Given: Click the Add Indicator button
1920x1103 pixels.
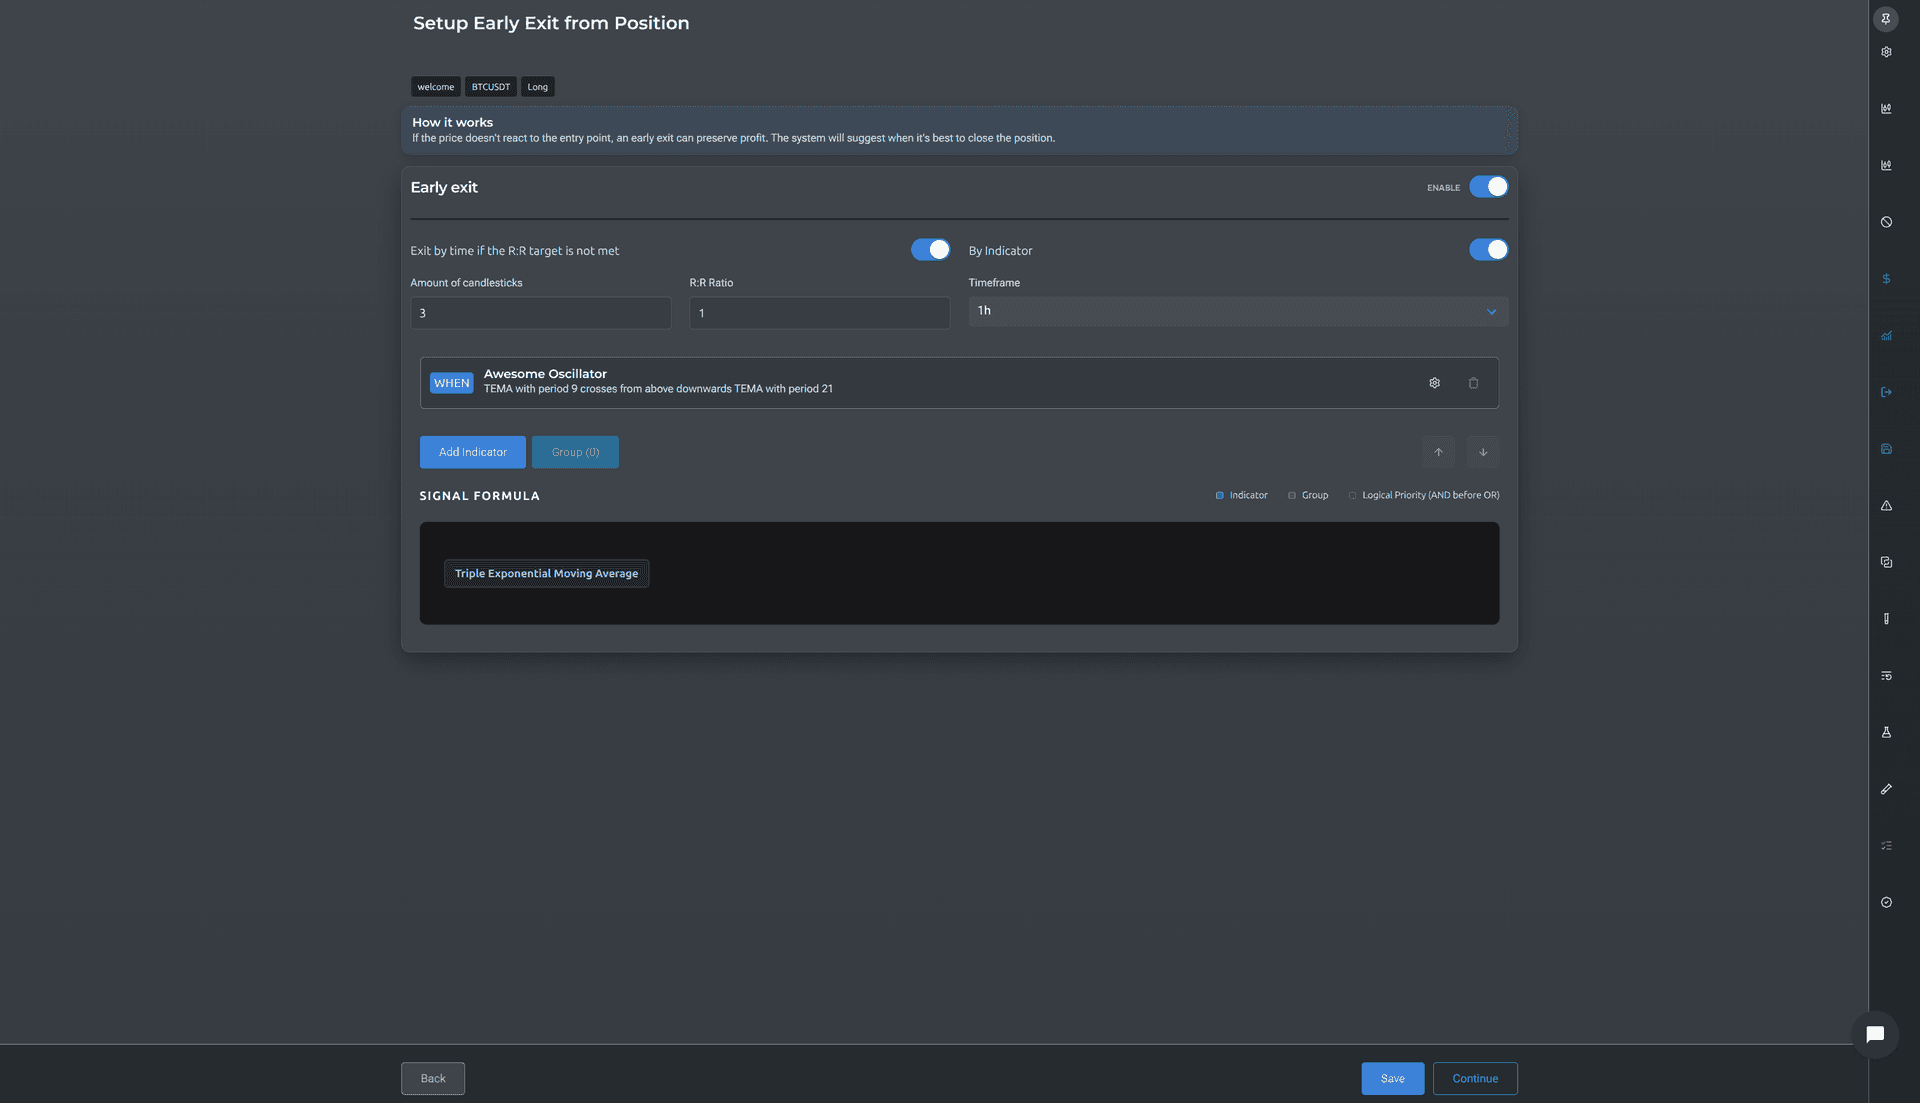Looking at the screenshot, I should pos(472,452).
